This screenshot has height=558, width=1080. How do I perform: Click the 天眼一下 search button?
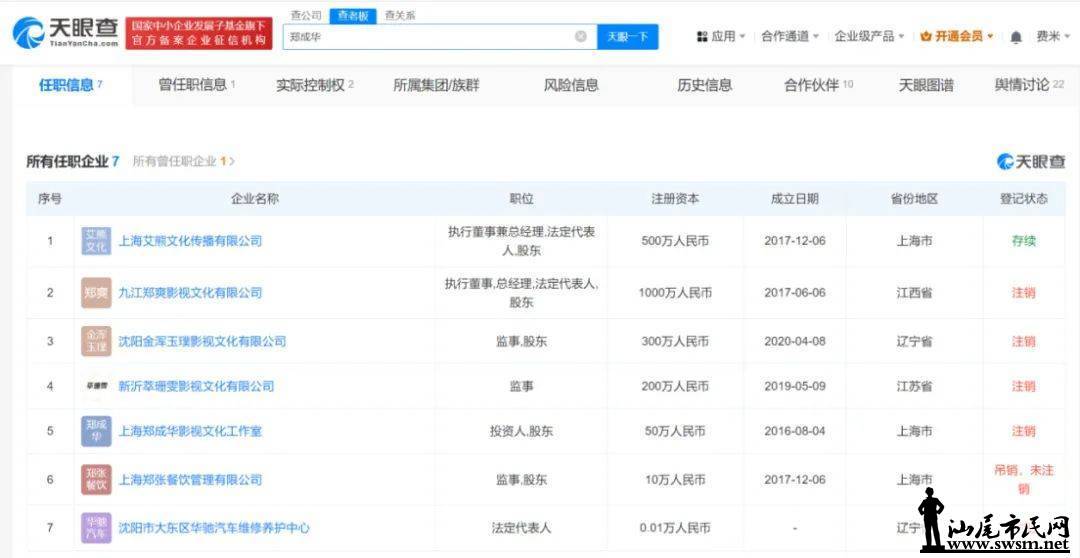point(627,37)
